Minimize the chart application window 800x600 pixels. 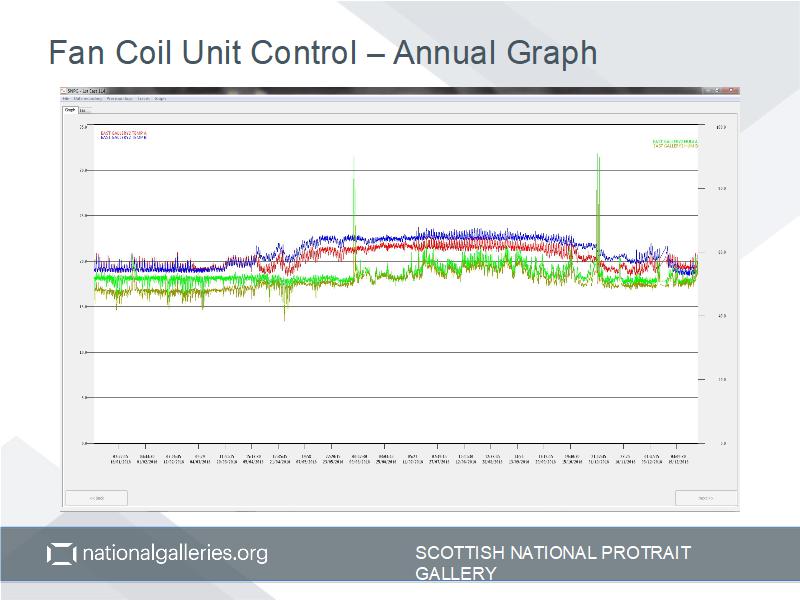tap(707, 91)
